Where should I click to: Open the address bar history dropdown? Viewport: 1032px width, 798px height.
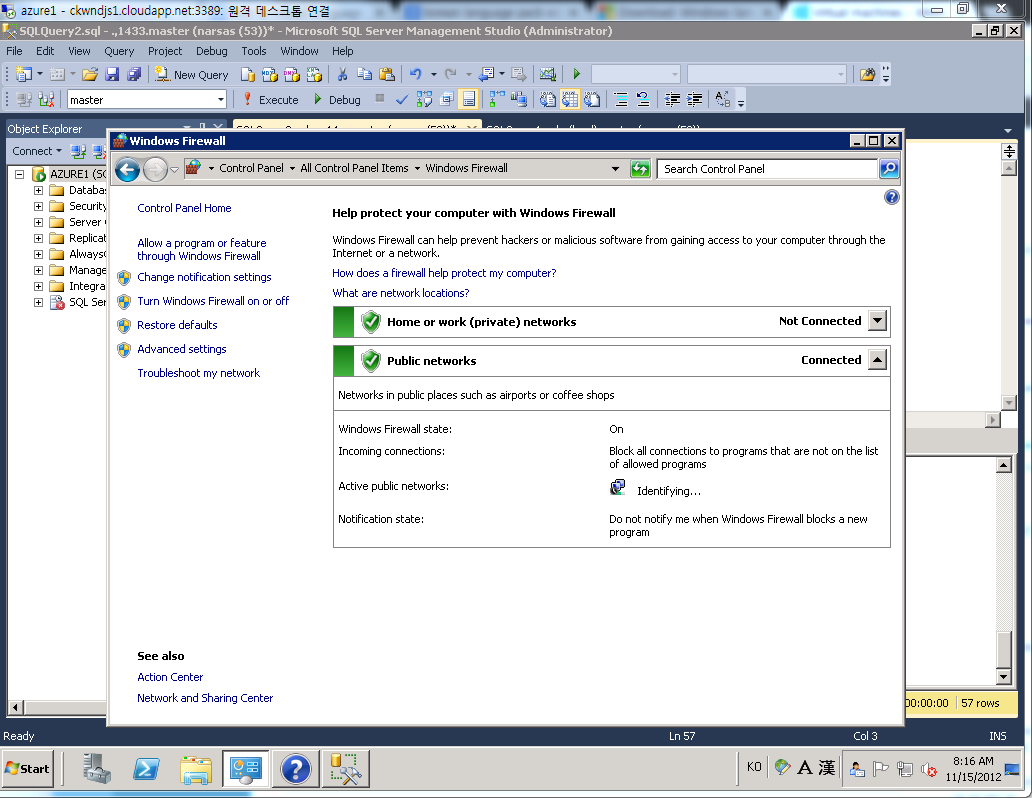(x=615, y=169)
